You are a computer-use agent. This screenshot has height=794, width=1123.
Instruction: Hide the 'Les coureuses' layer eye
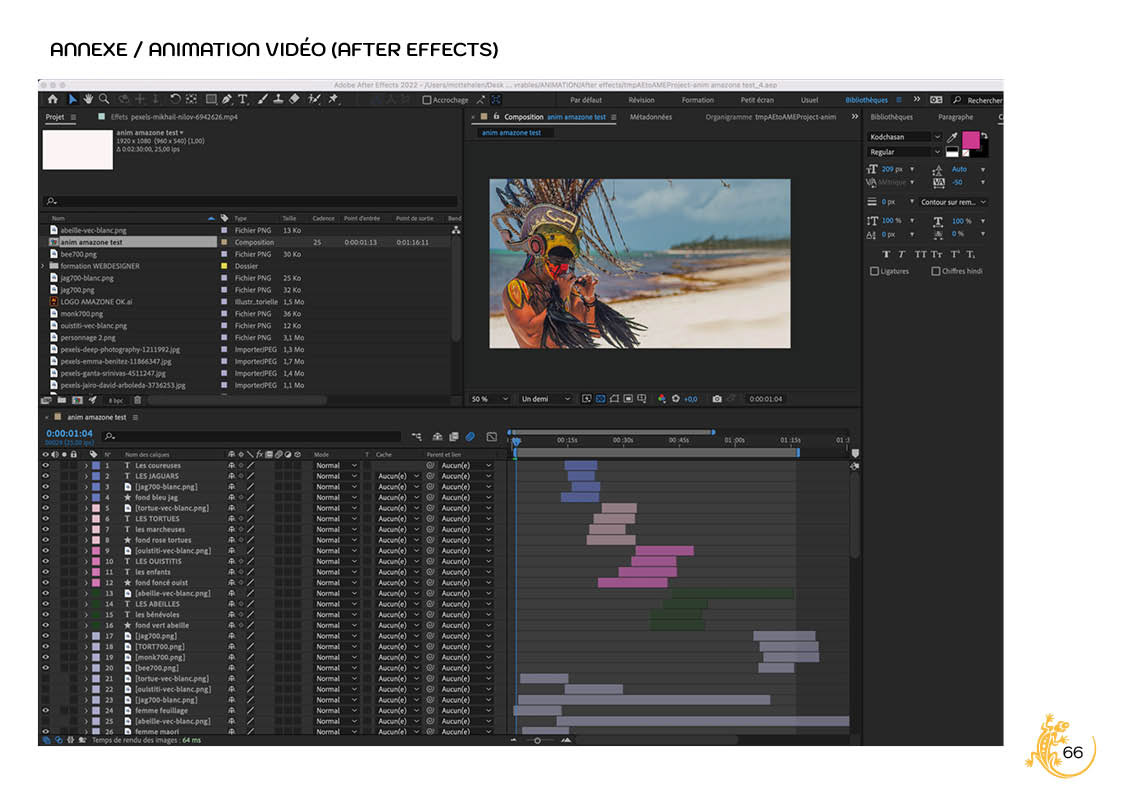[x=46, y=465]
